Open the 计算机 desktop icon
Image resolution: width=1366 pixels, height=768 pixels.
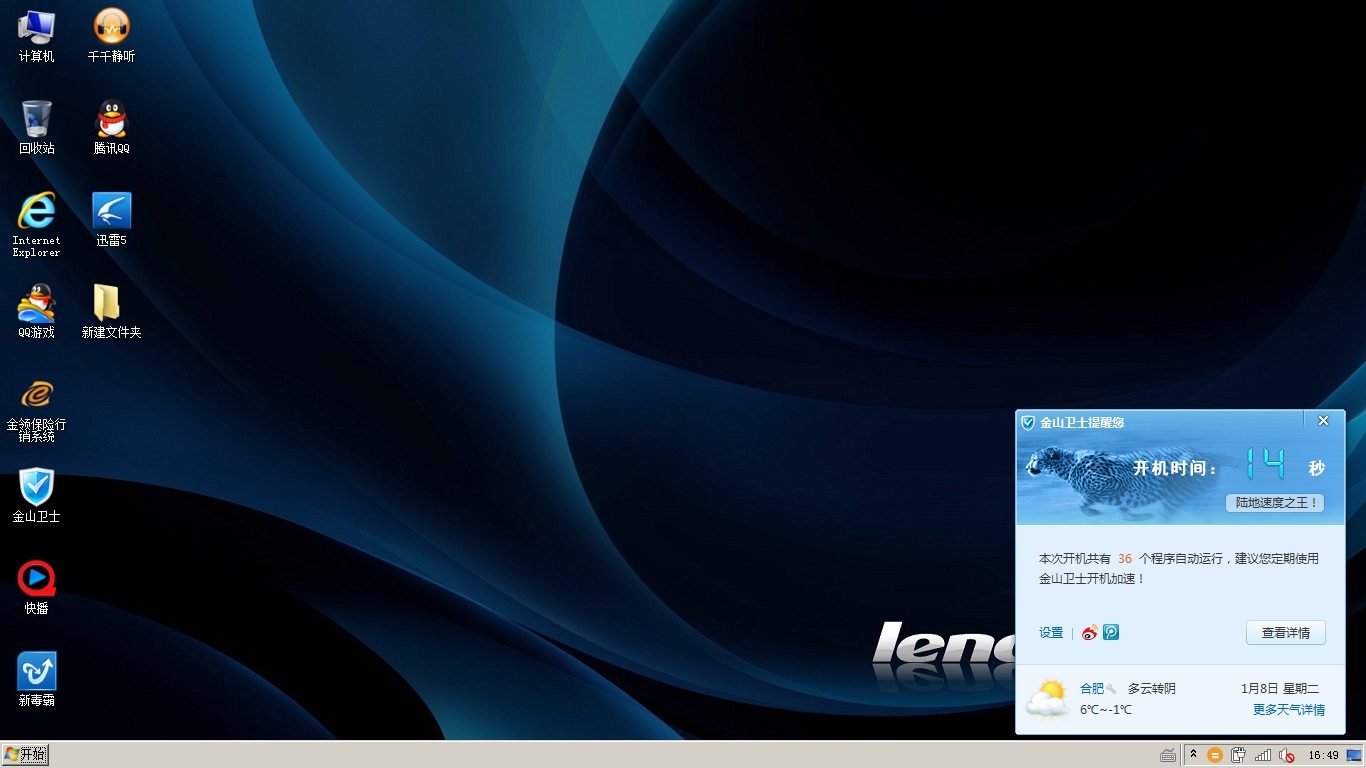37,36
